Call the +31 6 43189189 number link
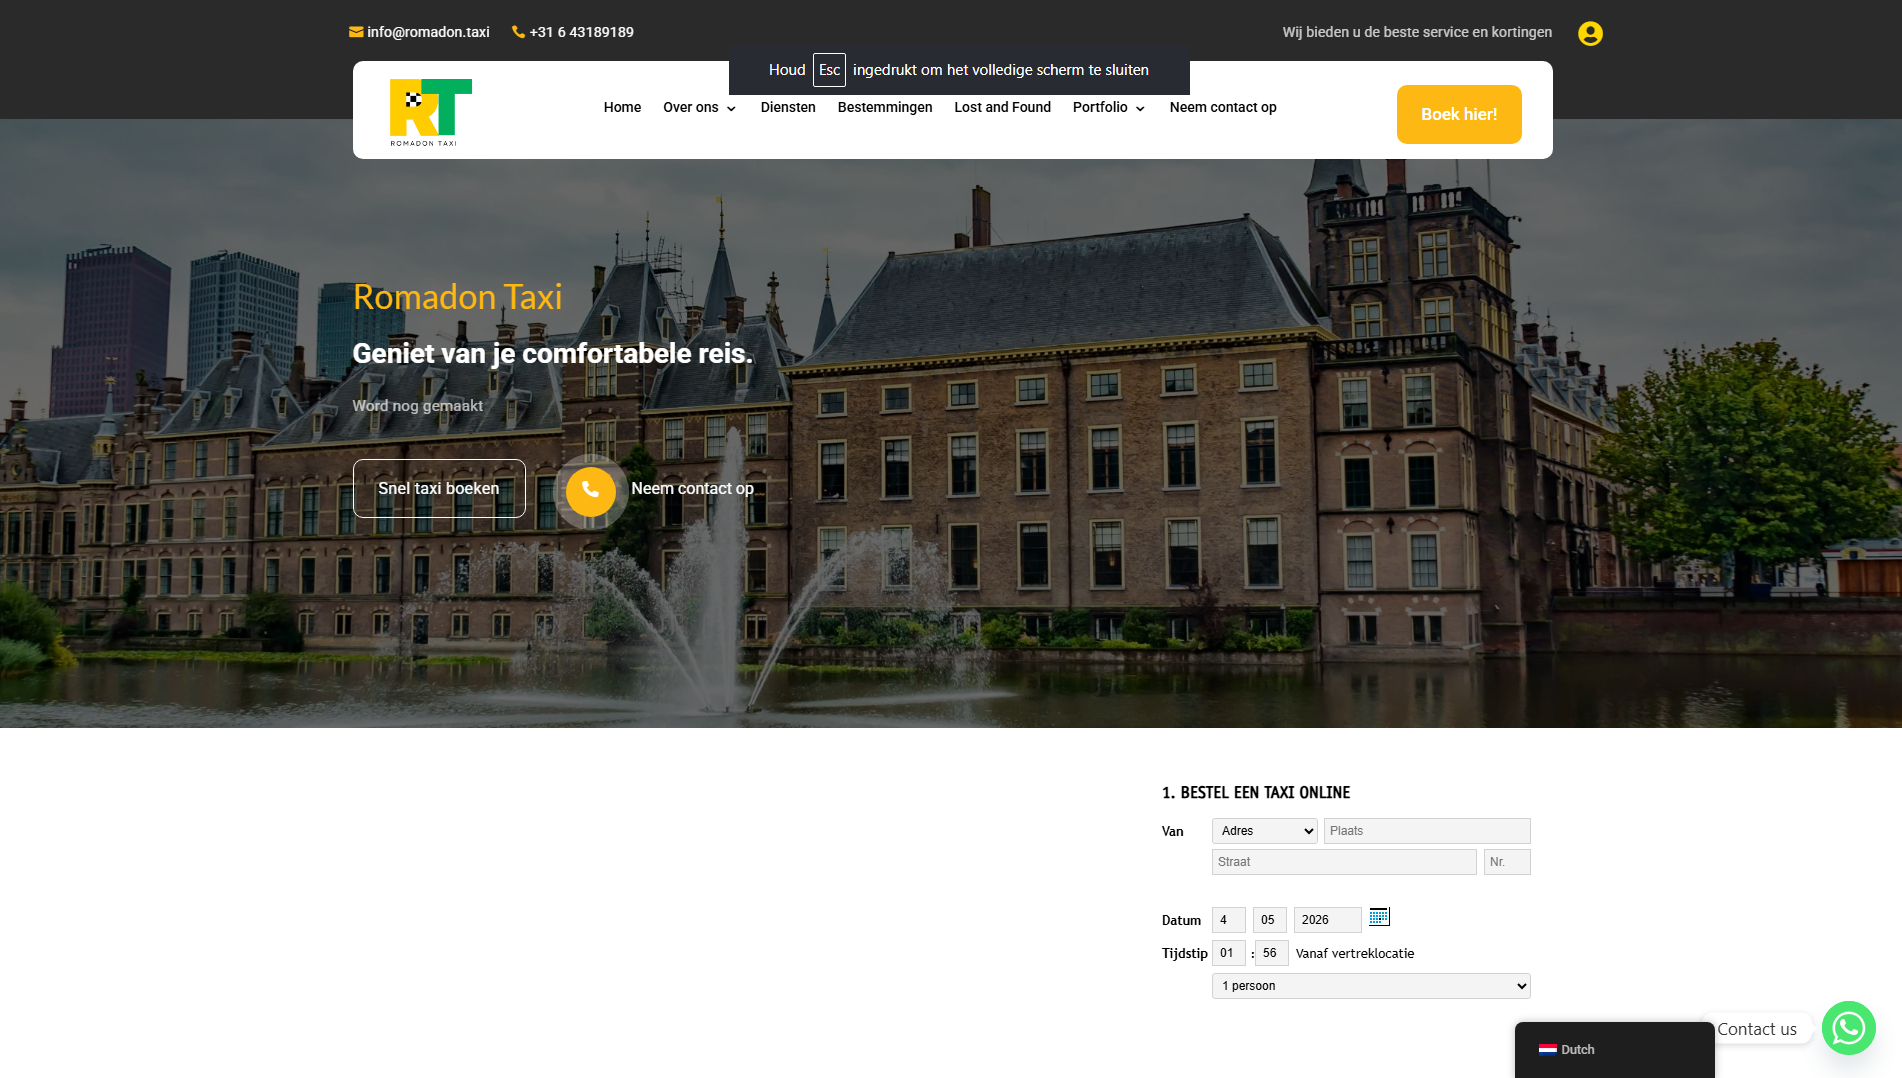This screenshot has height=1078, width=1902. (581, 32)
